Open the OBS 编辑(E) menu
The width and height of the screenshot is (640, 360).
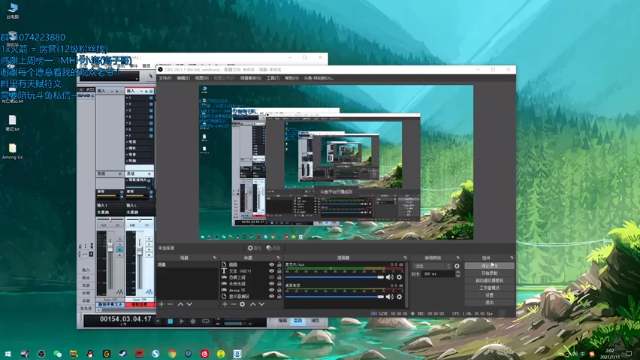(x=183, y=78)
